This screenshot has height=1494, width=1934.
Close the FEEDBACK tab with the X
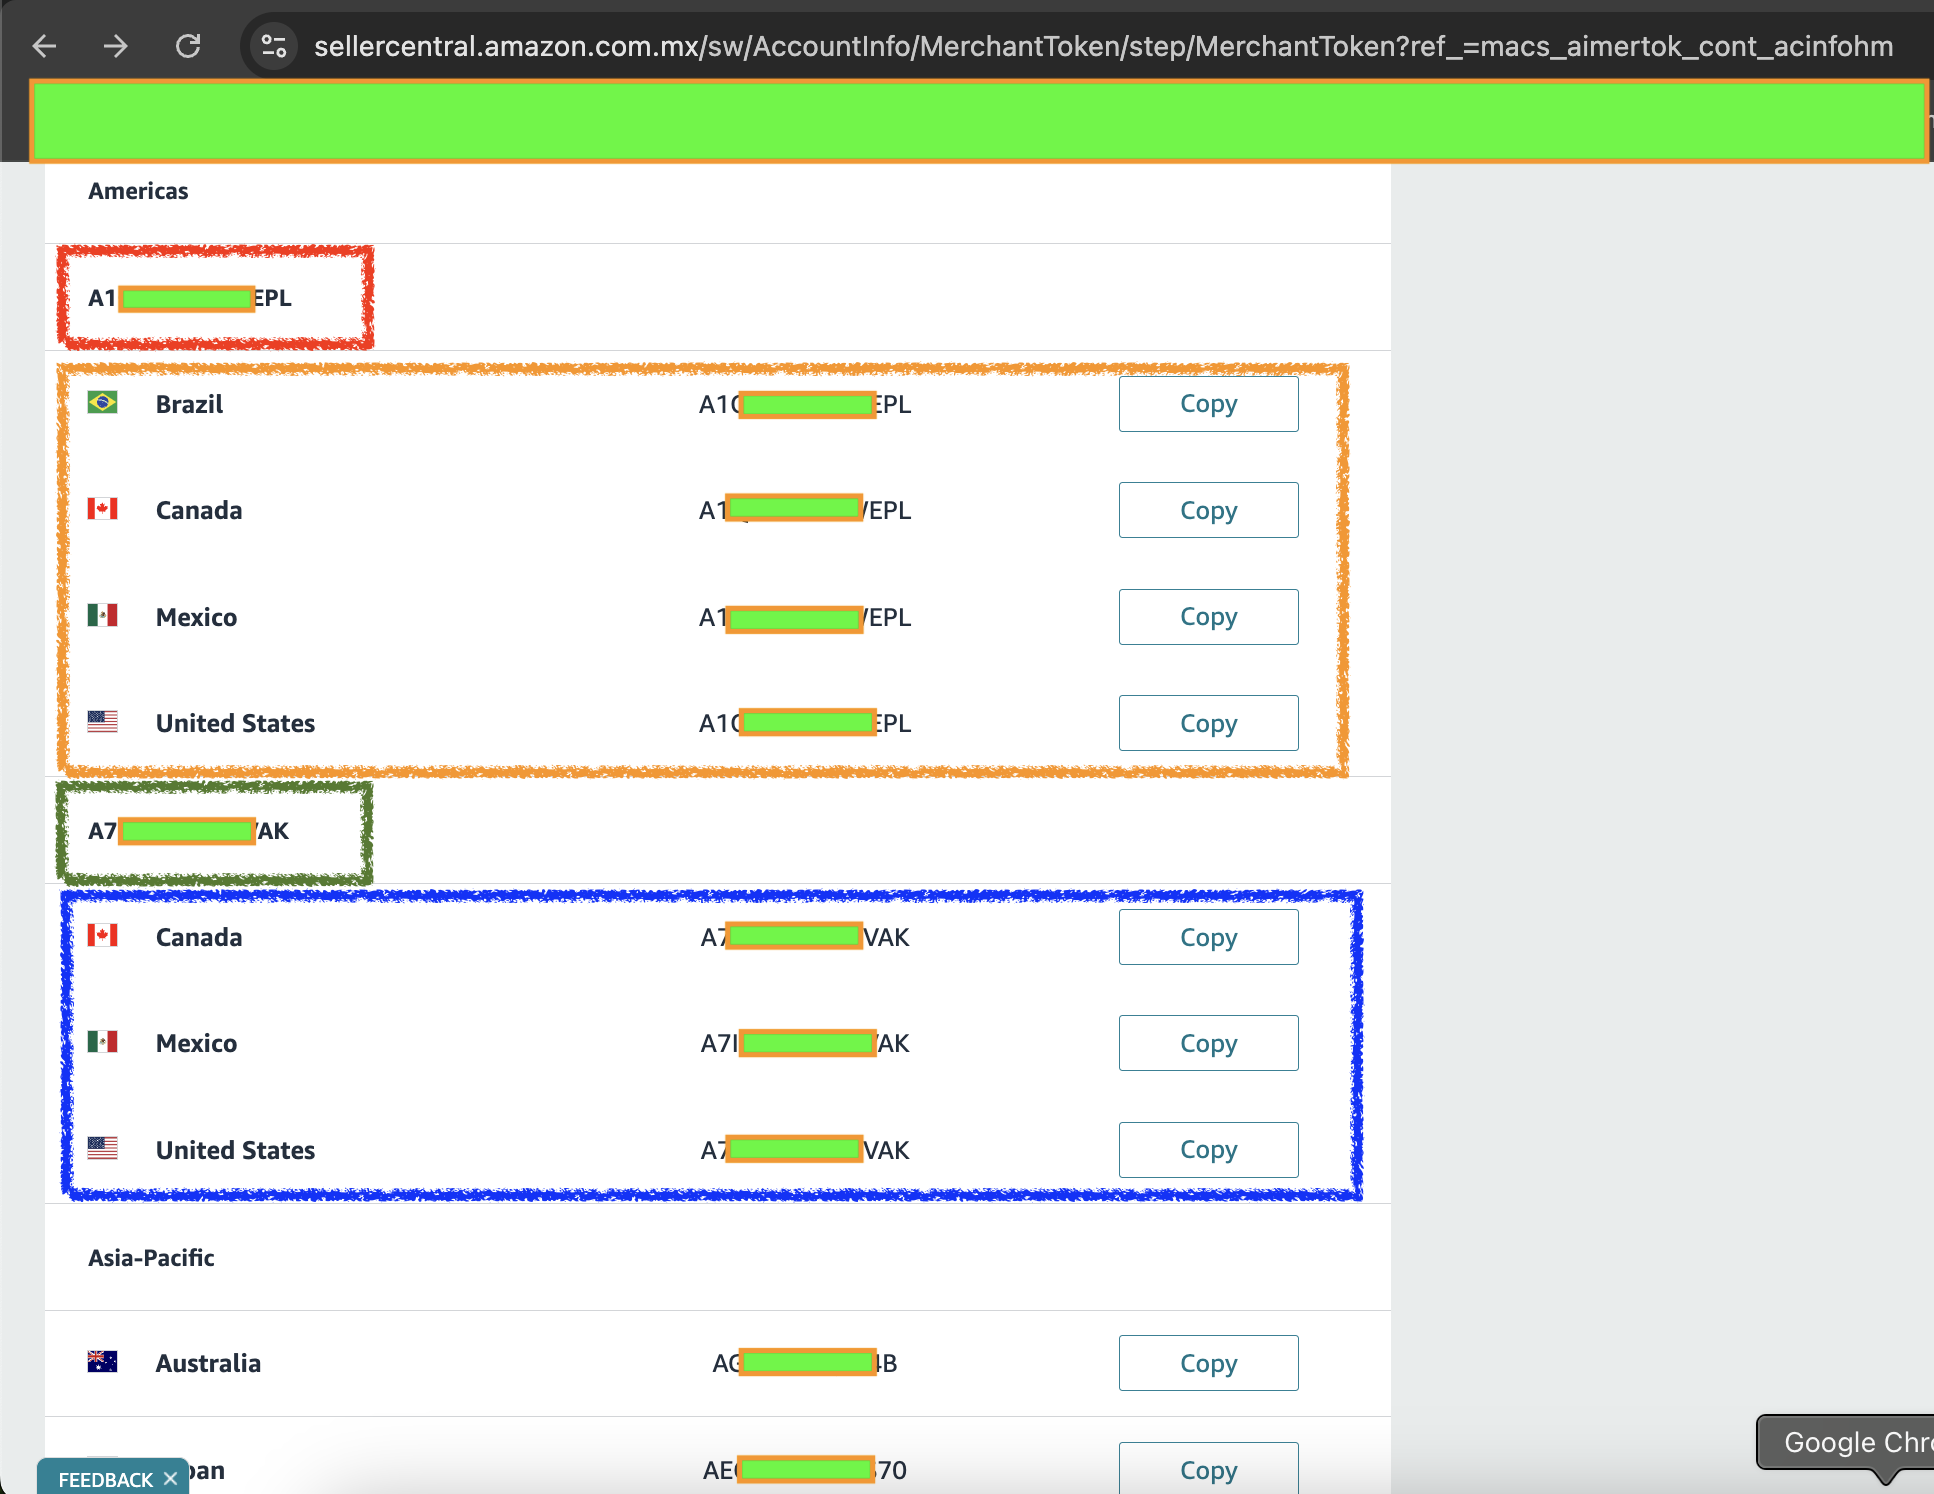(x=170, y=1479)
